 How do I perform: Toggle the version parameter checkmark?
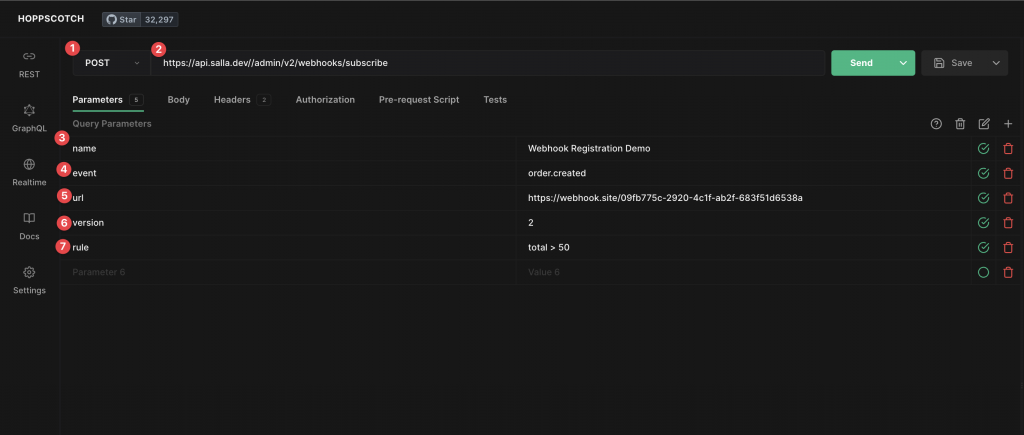click(983, 223)
